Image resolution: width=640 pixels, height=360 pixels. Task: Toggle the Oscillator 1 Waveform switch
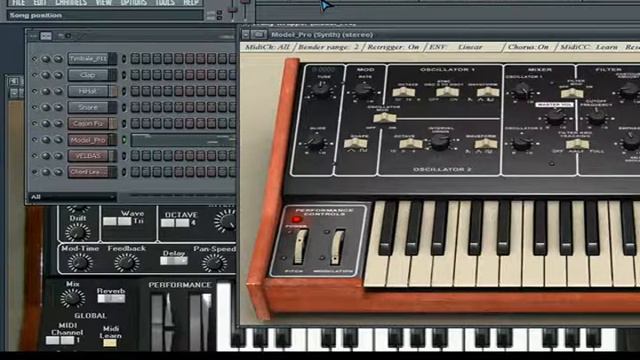click(x=488, y=92)
